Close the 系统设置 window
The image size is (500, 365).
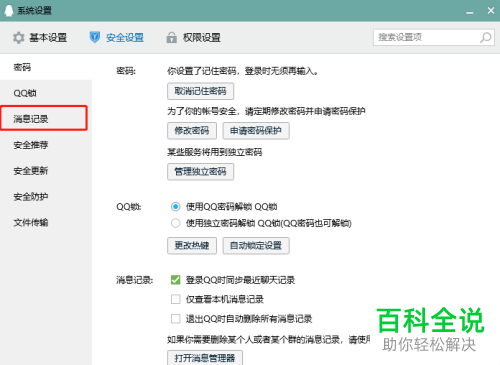[x=491, y=10]
